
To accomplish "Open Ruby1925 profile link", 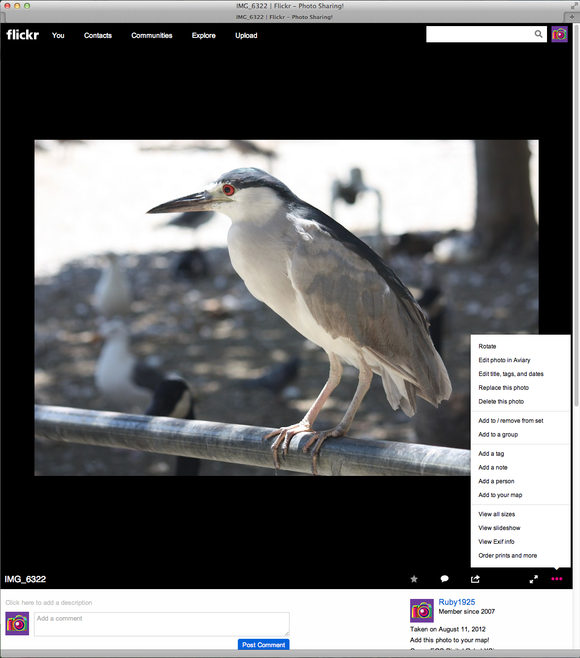I will (457, 602).
